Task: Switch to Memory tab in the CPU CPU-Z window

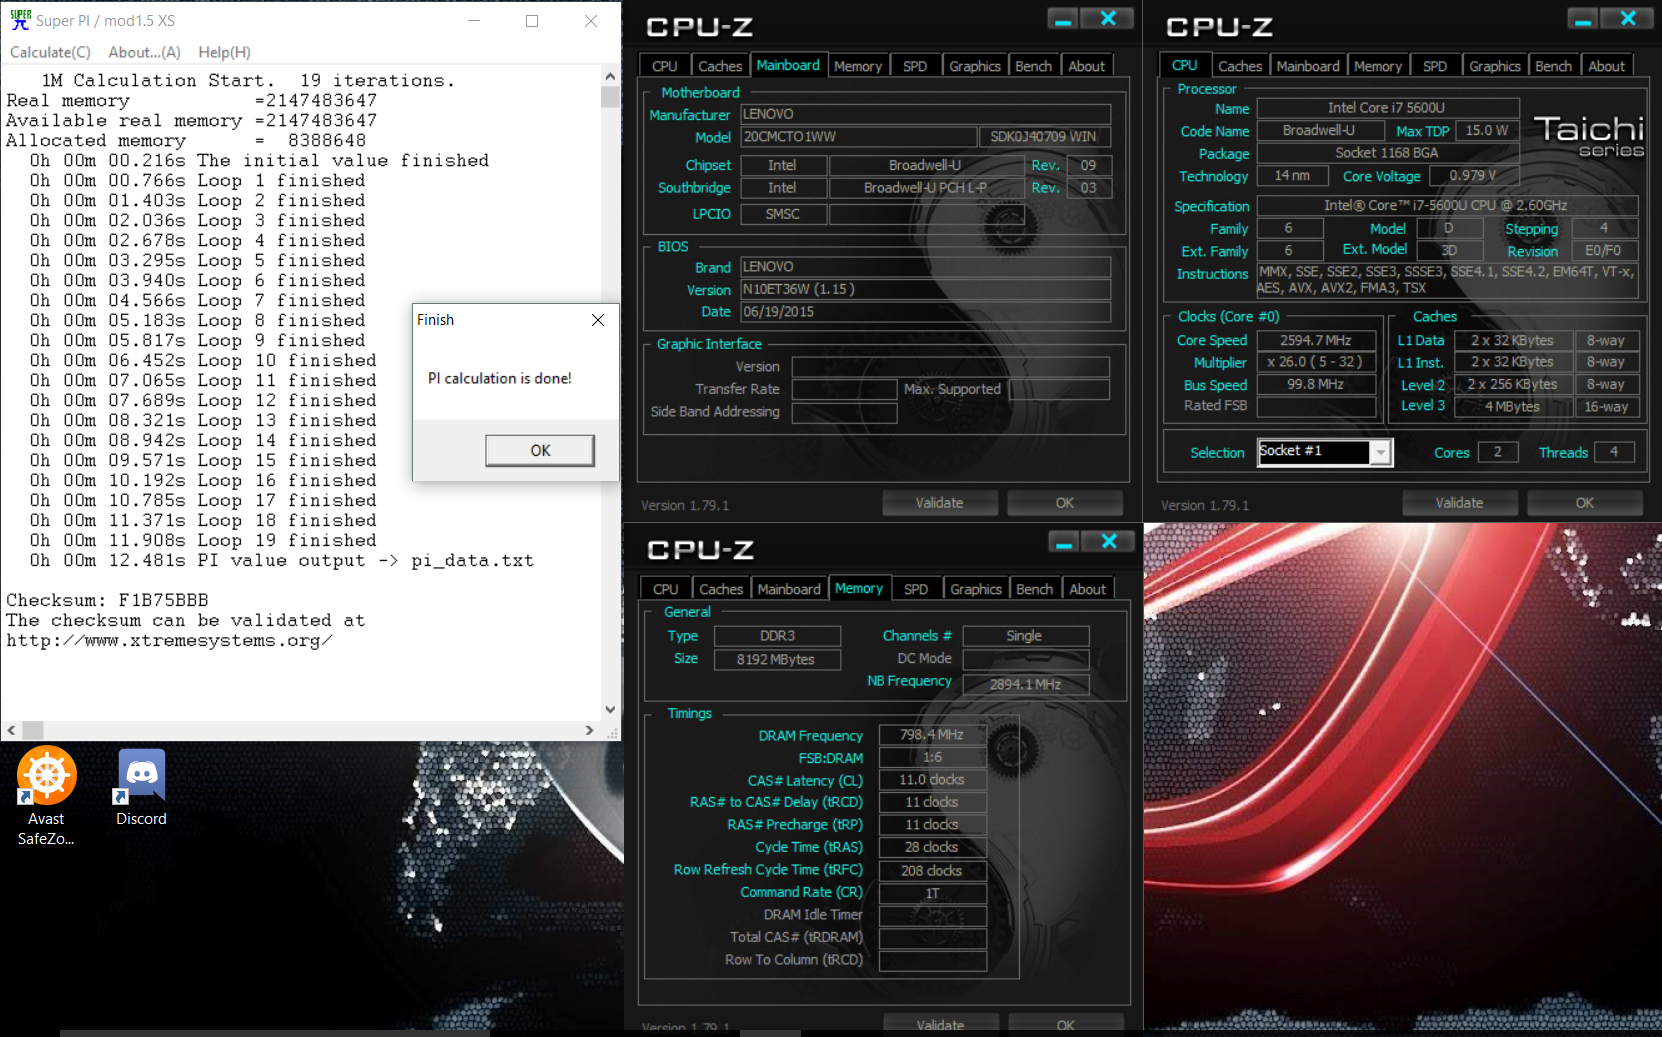Action: coord(1378,66)
